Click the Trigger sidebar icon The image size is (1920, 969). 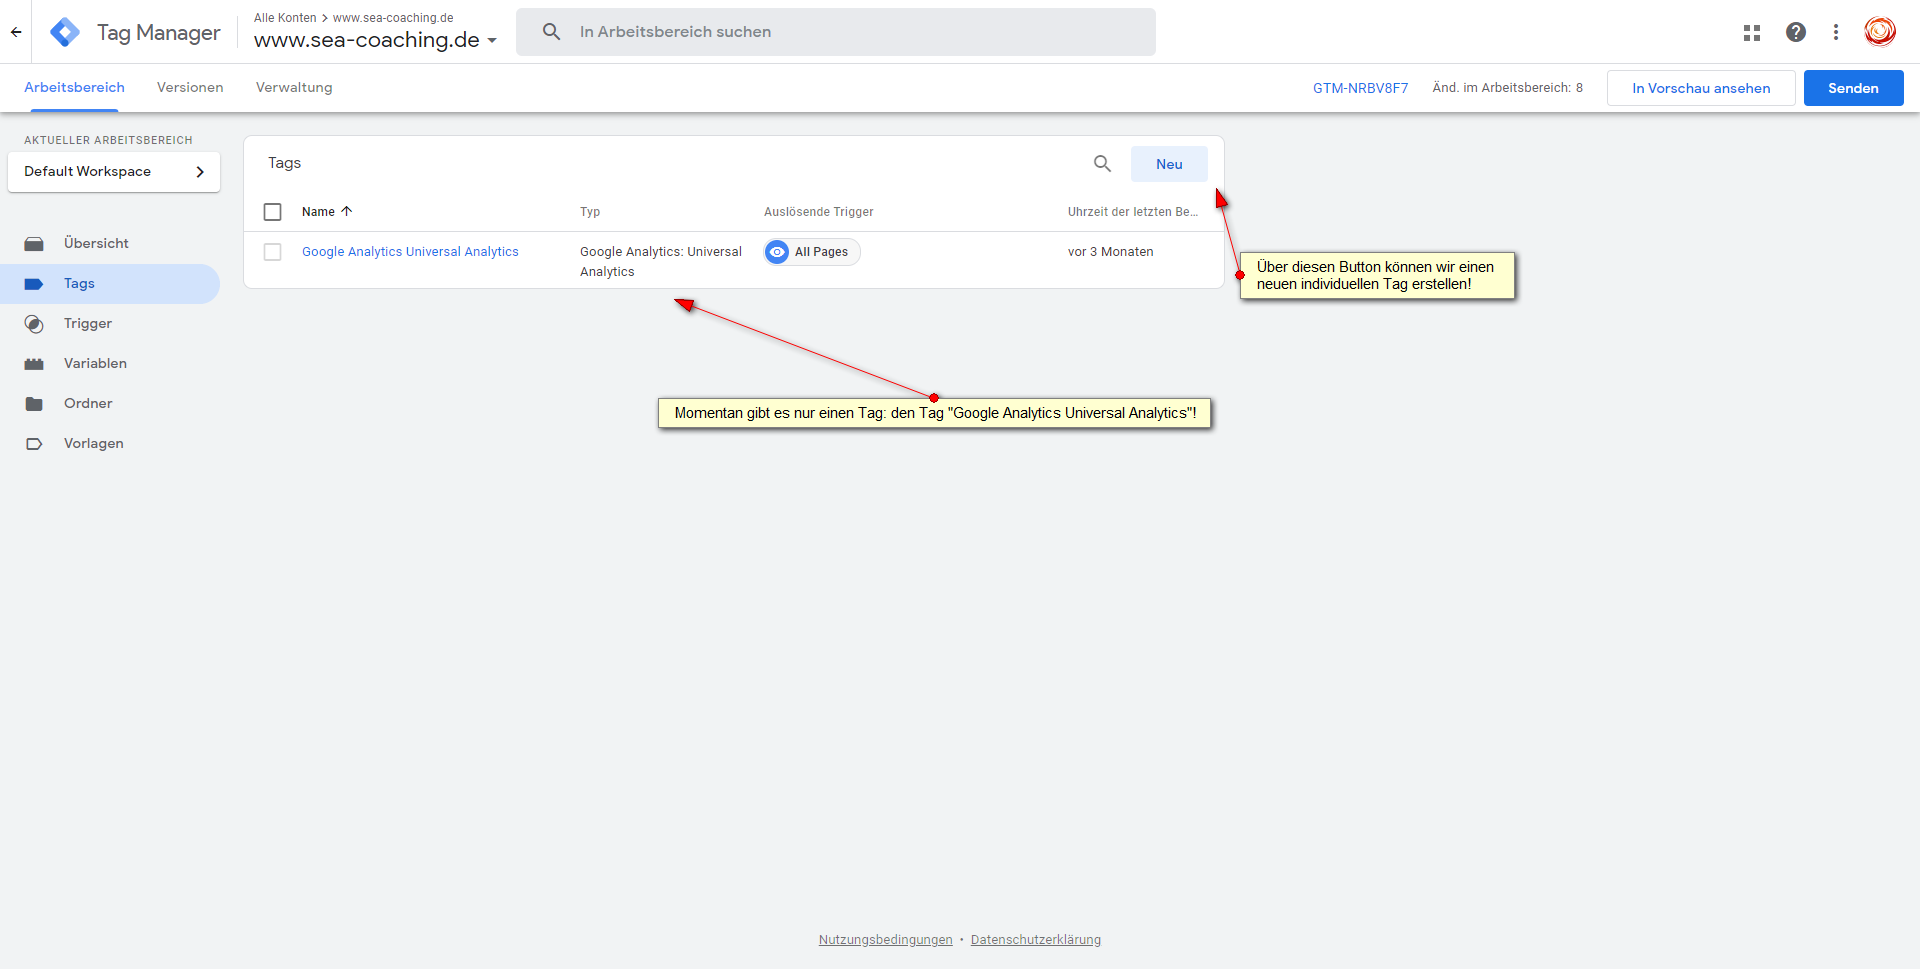click(34, 324)
